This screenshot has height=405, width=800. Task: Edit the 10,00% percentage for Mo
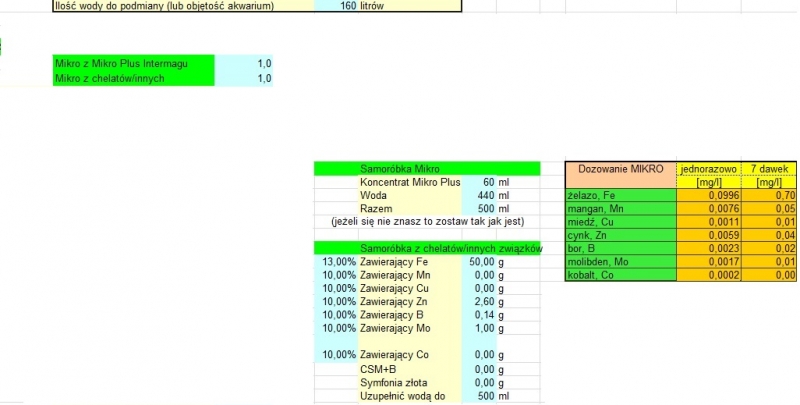[x=337, y=328]
